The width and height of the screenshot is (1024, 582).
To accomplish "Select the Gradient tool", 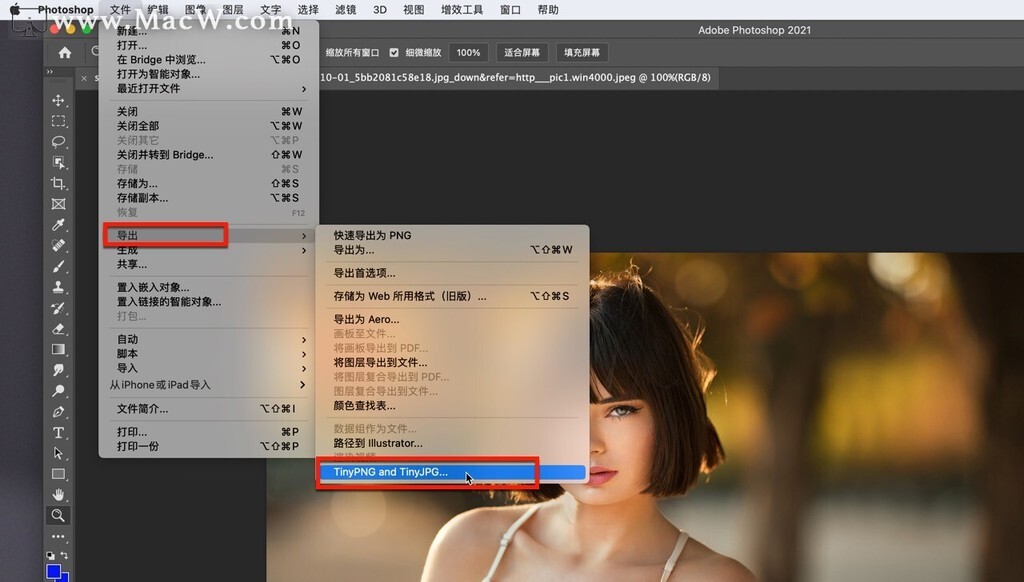I will click(x=58, y=349).
